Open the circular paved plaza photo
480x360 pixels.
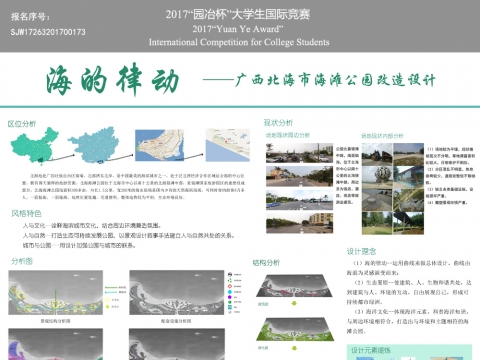tap(377, 200)
